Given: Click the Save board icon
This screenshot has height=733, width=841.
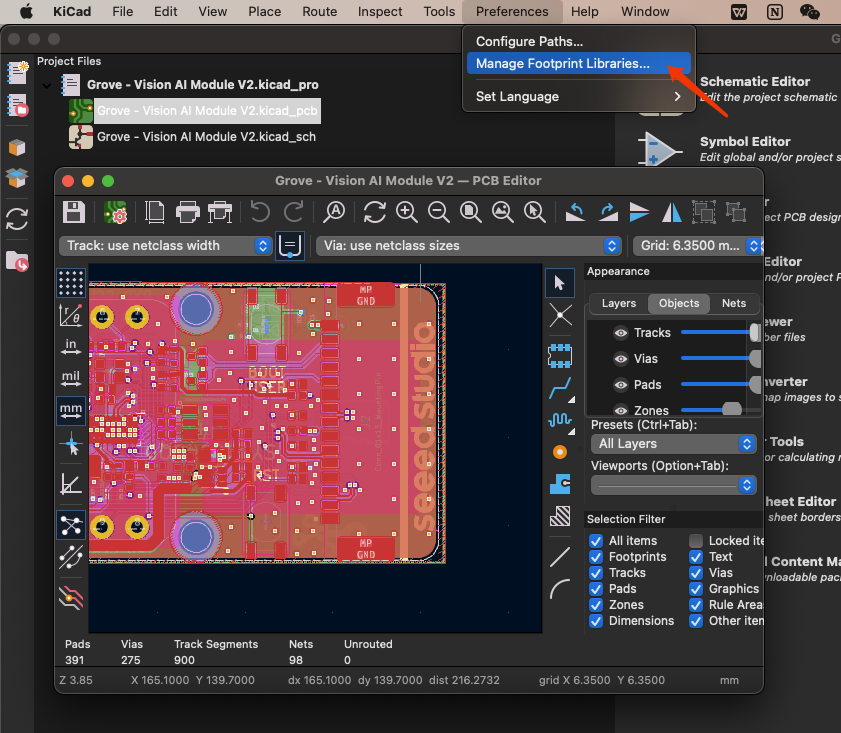Looking at the screenshot, I should pos(73,212).
